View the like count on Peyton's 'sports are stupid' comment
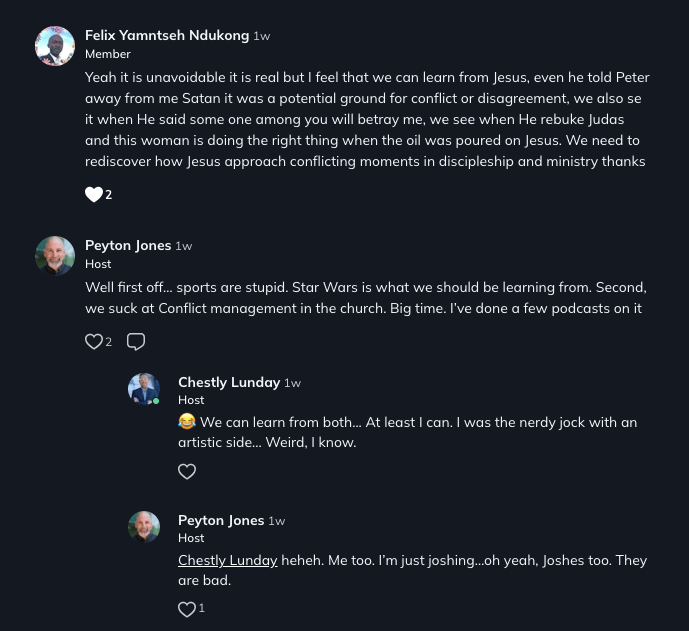This screenshot has width=689, height=631. [x=109, y=342]
